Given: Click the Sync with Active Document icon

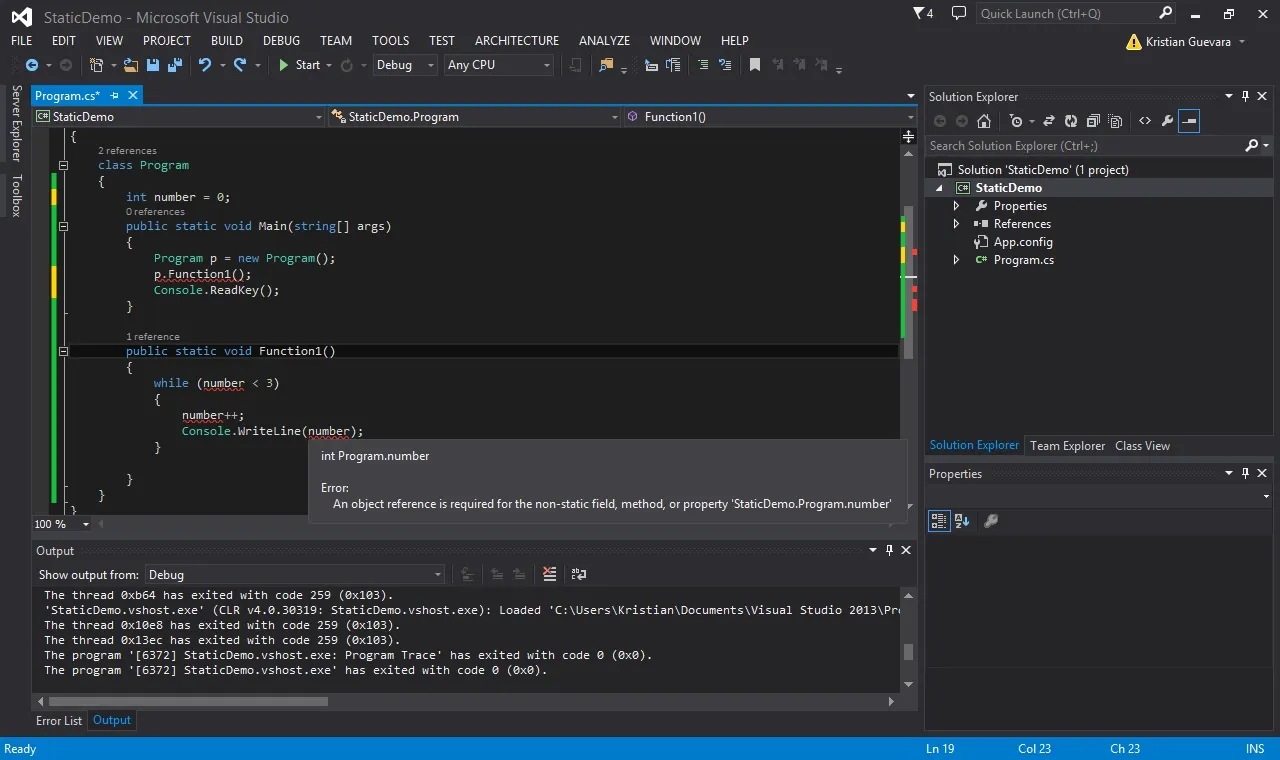Looking at the screenshot, I should [x=1049, y=121].
